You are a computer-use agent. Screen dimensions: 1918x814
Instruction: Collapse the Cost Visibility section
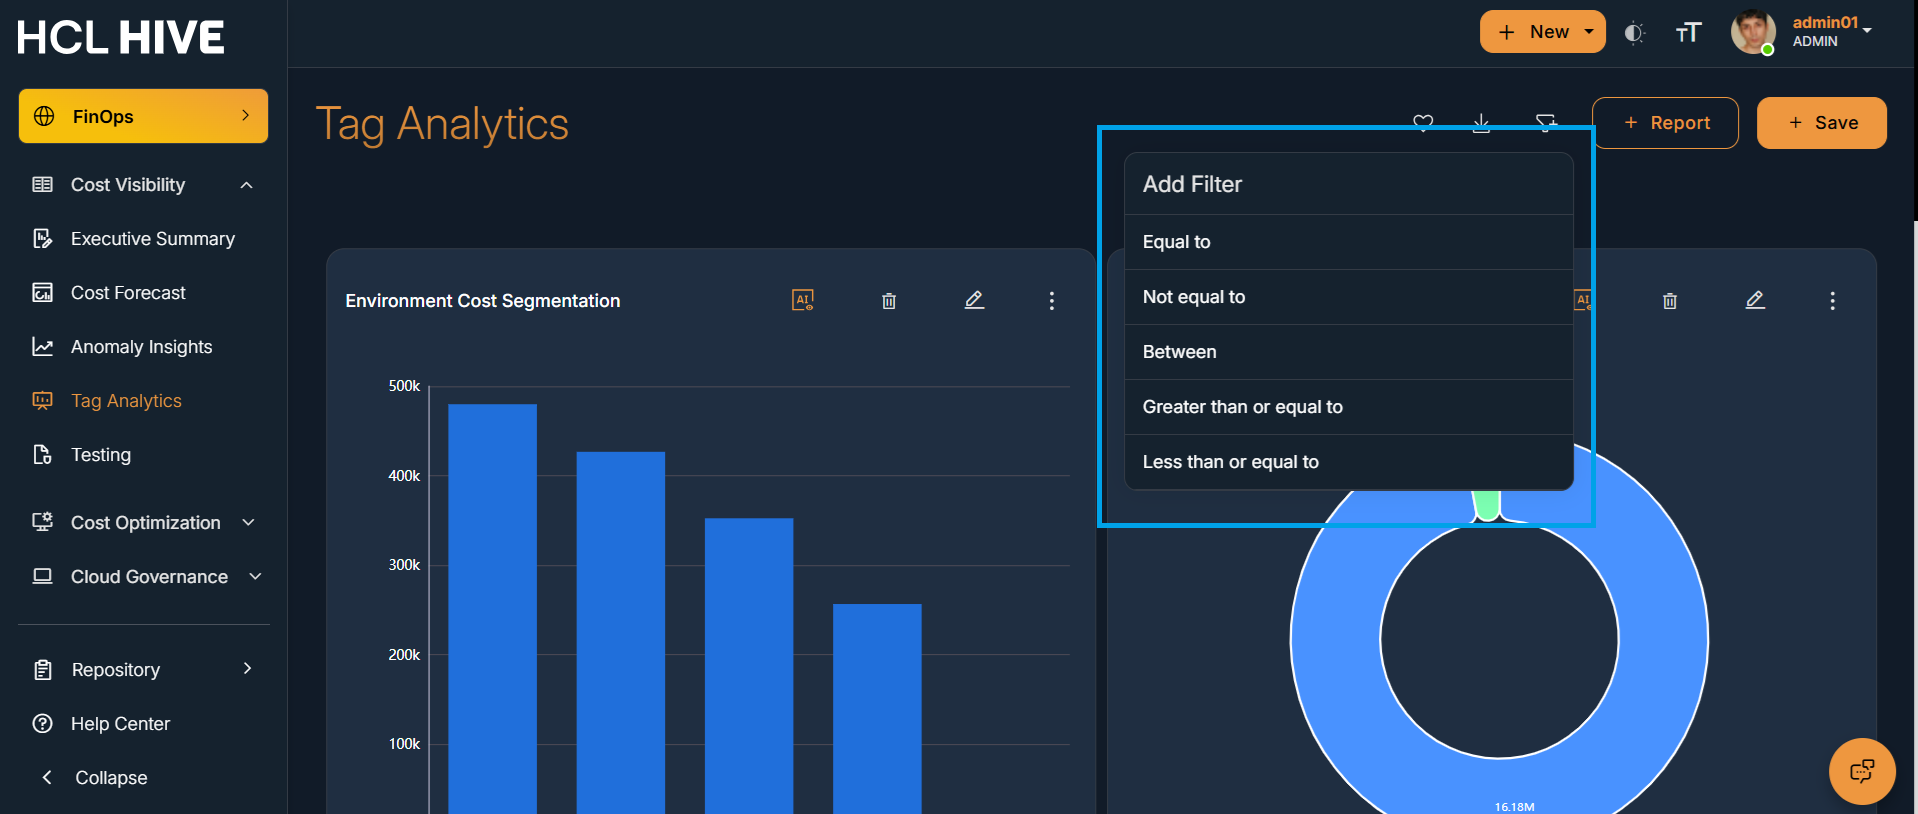point(247,185)
